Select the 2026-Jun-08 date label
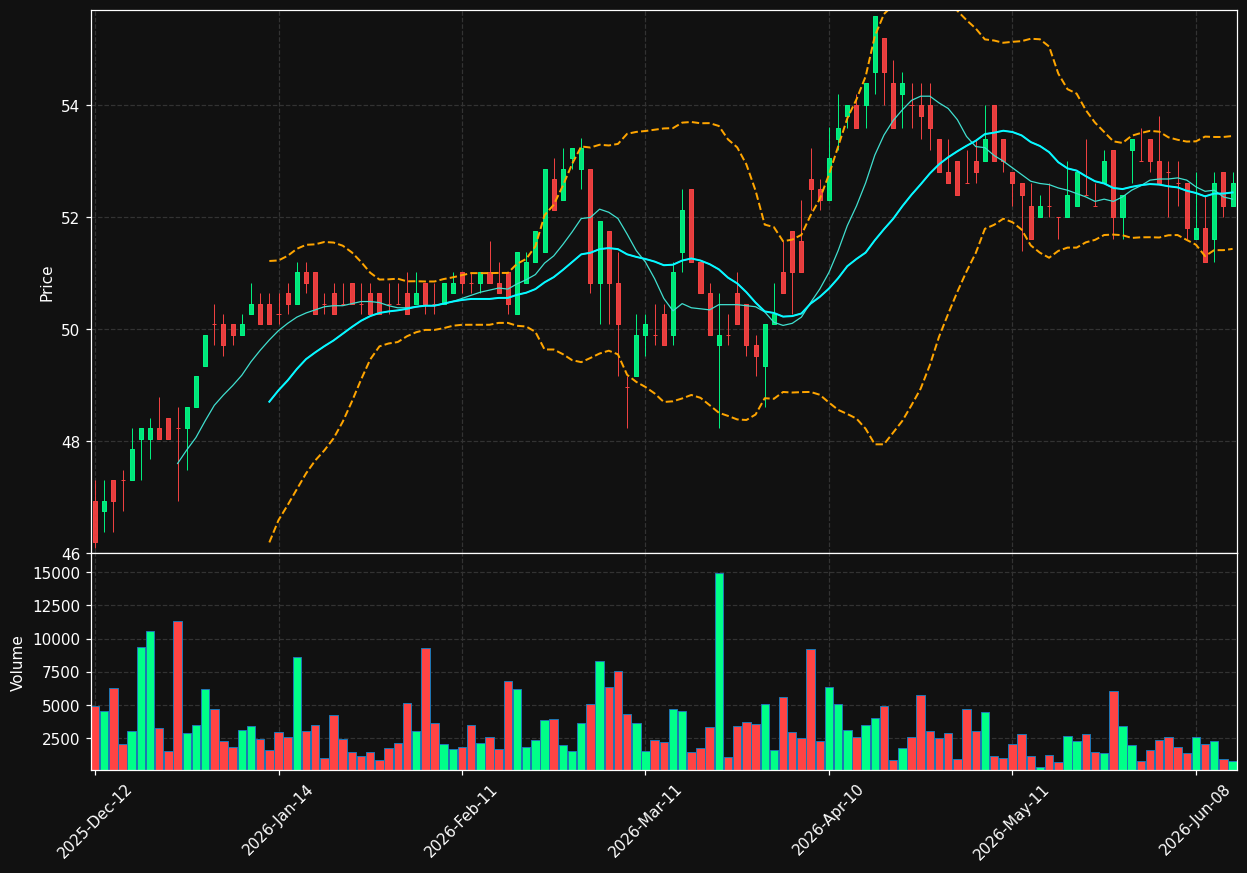 pos(1197,821)
